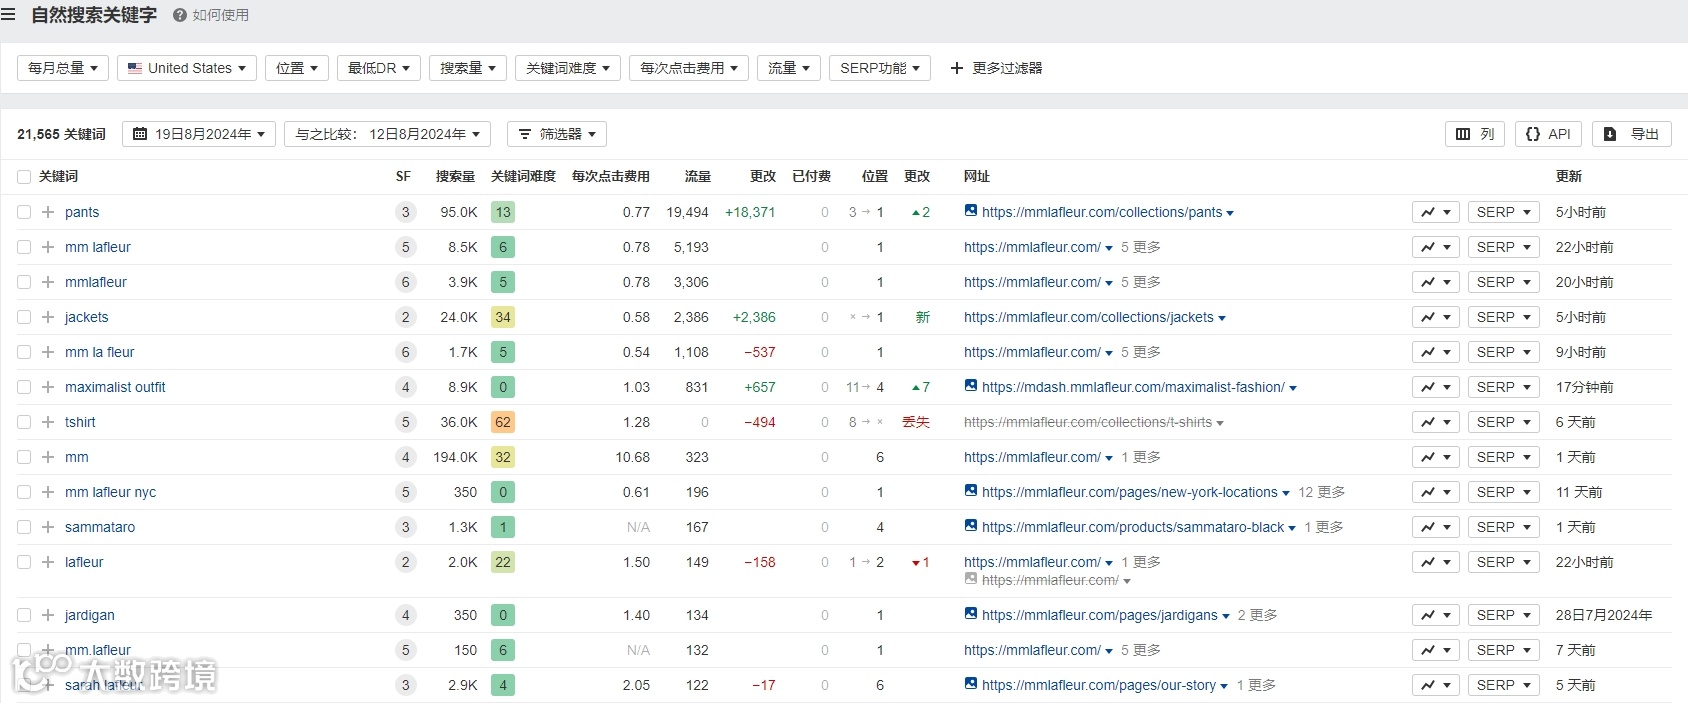
Task: Open the pants keyword link
Action: click(82, 212)
